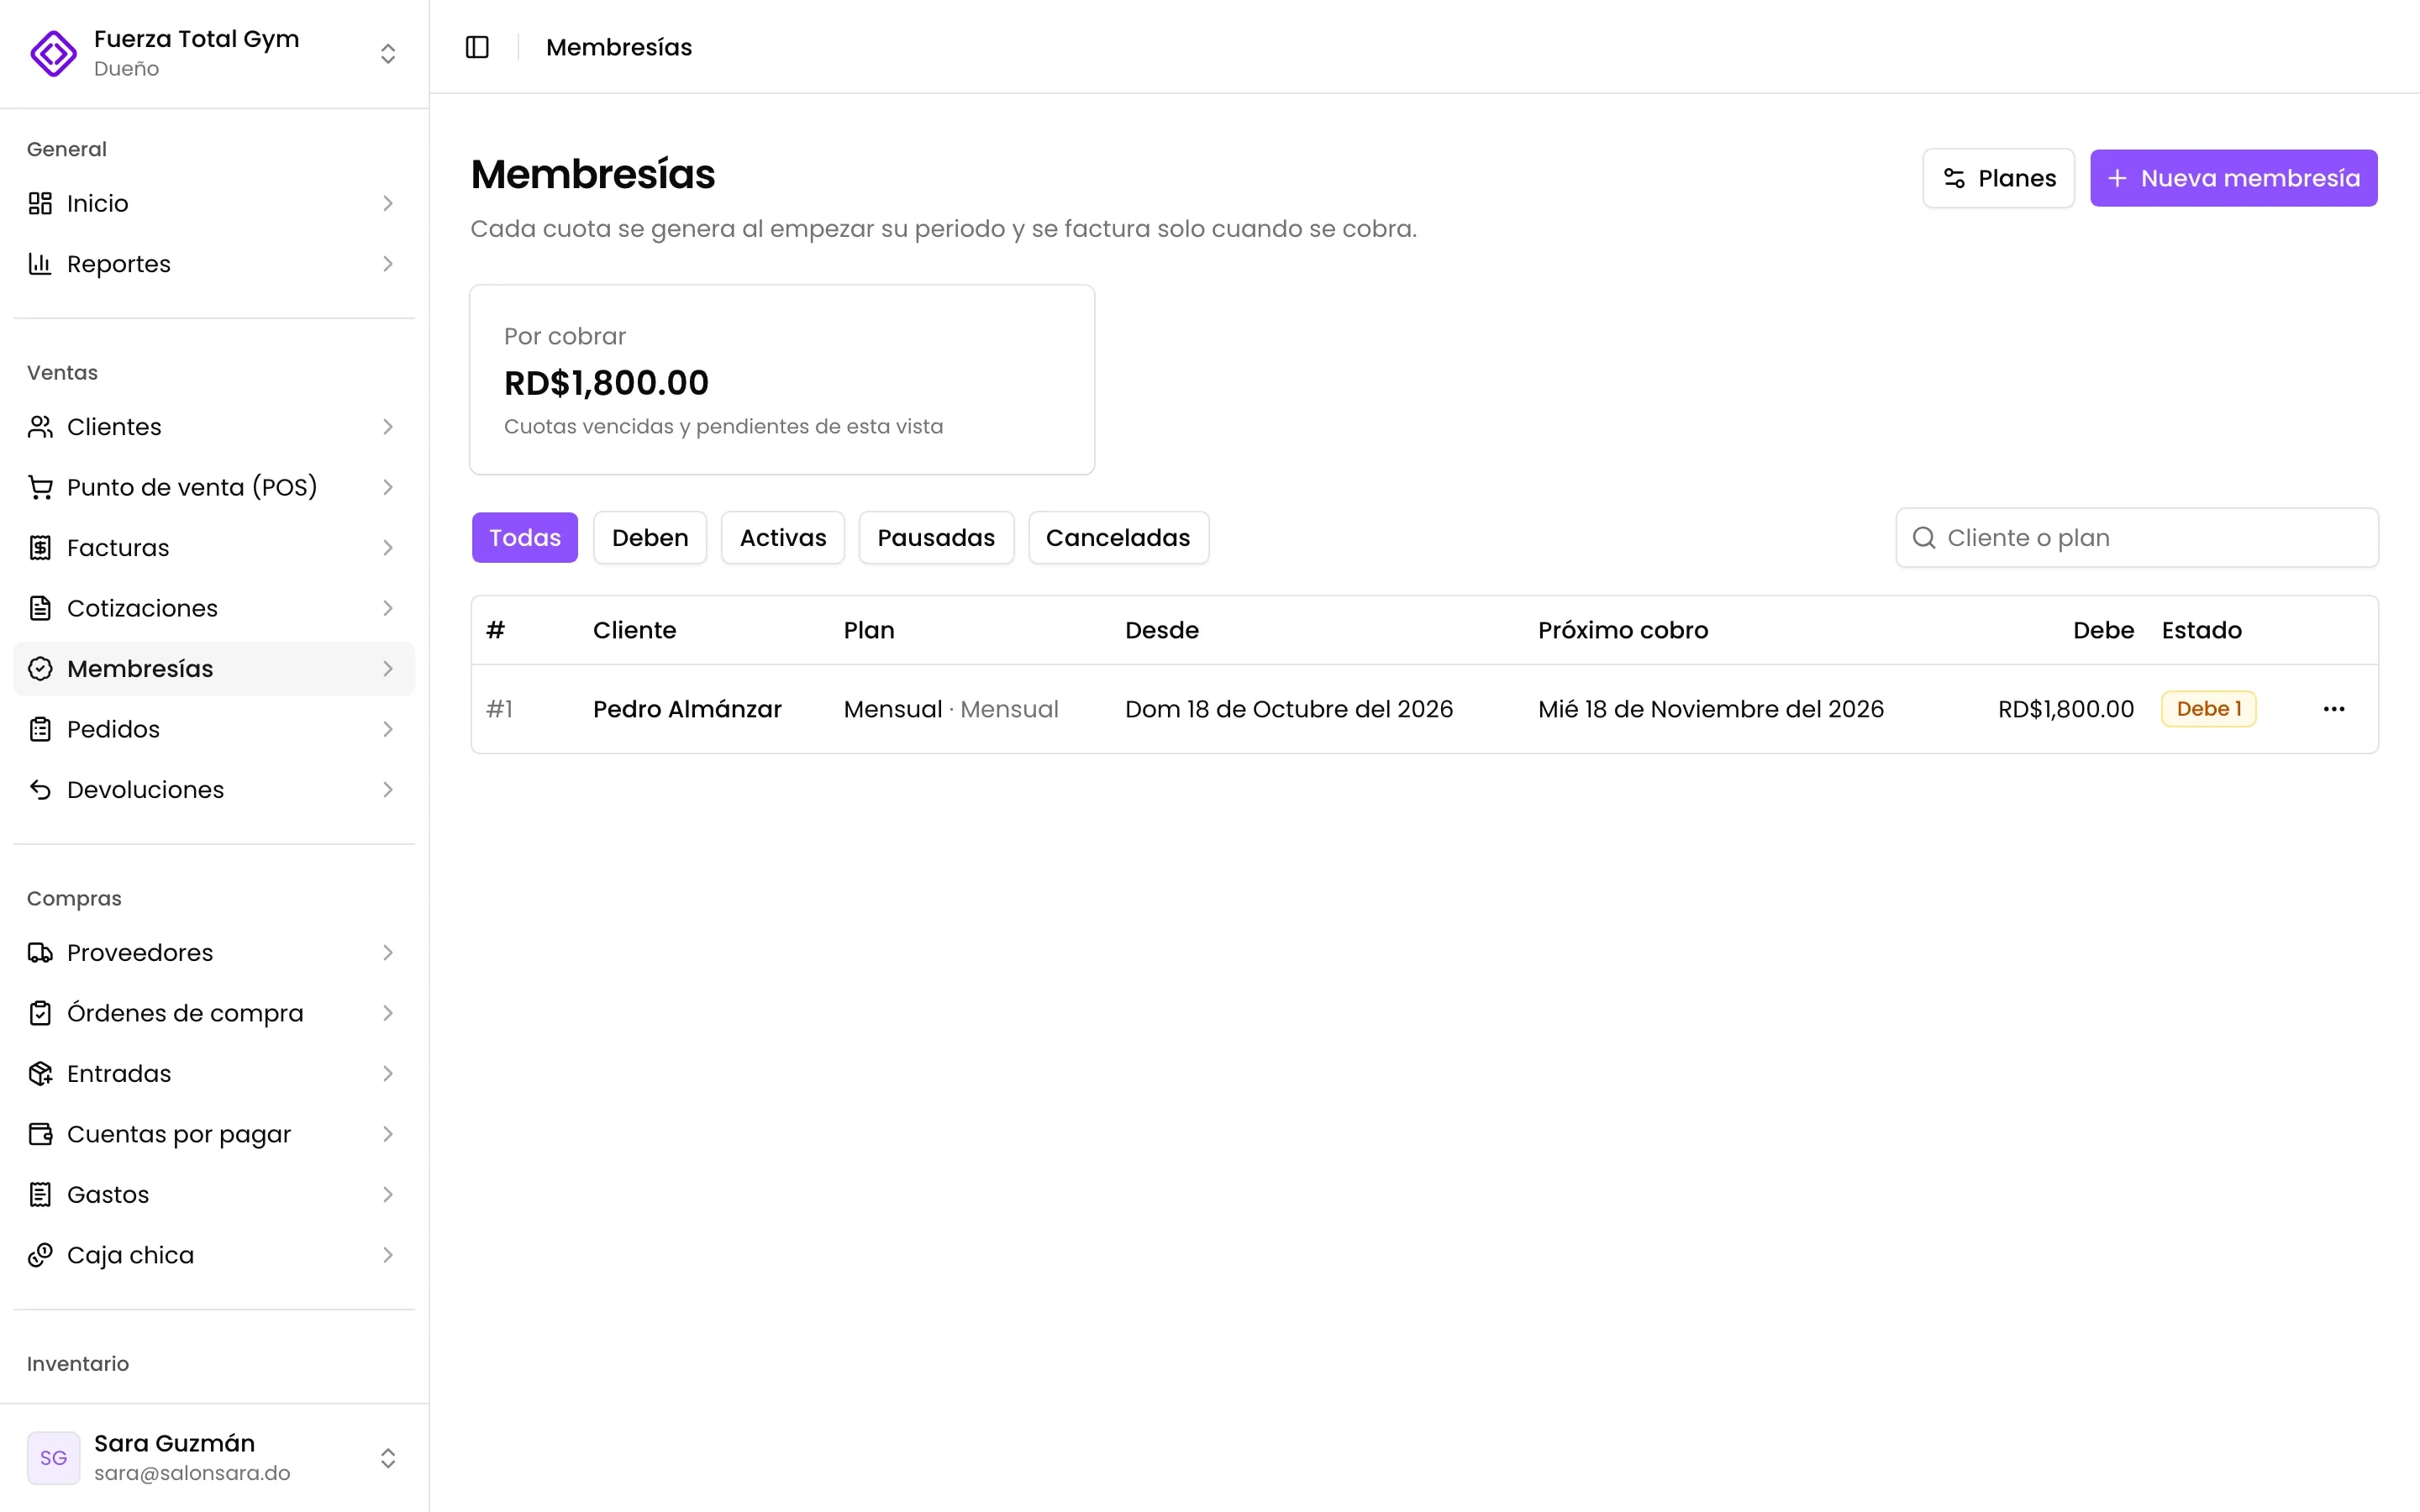Click the Inicio dashboard icon

pyautogui.click(x=40, y=203)
